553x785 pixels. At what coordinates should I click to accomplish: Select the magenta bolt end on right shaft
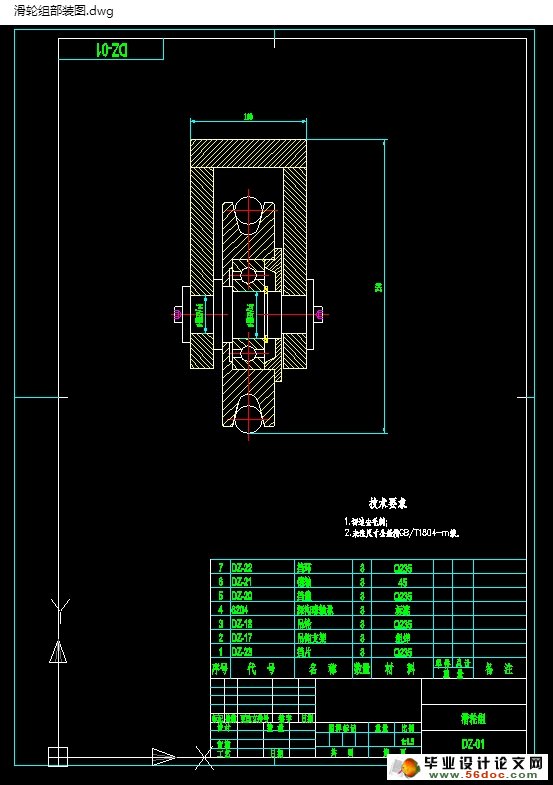click(x=320, y=314)
